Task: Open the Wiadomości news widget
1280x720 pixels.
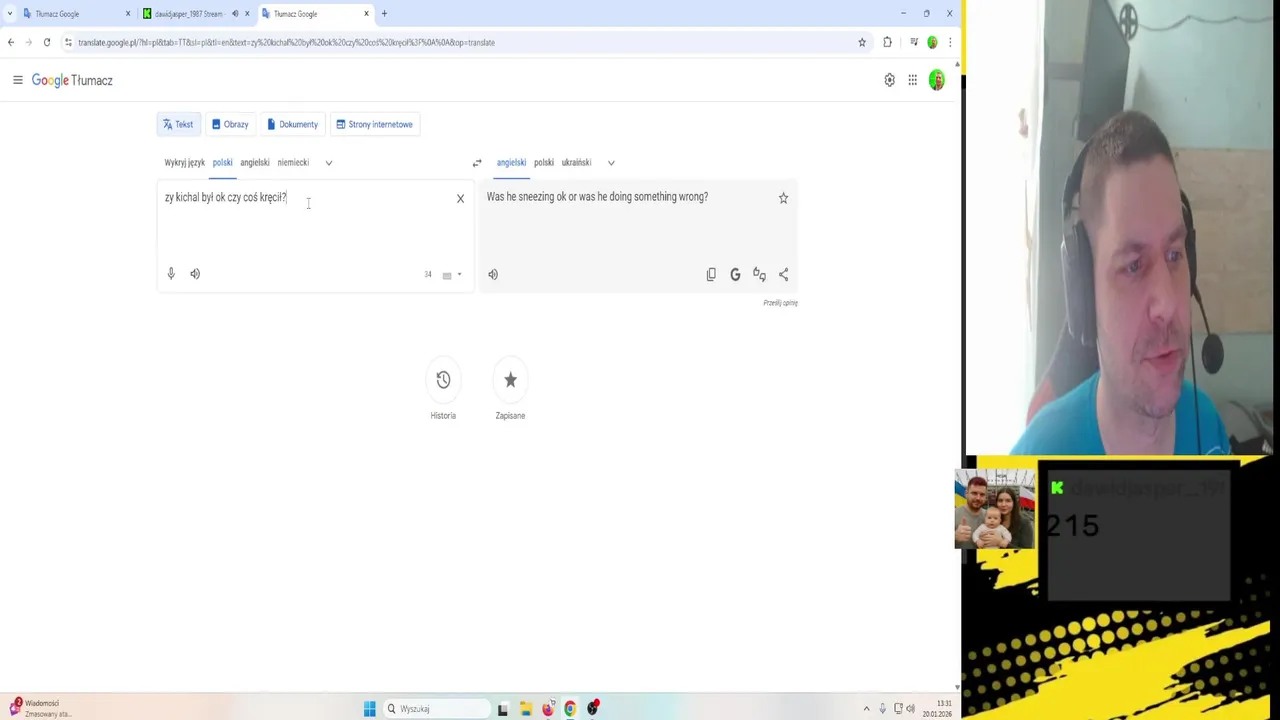Action: click(x=40, y=708)
